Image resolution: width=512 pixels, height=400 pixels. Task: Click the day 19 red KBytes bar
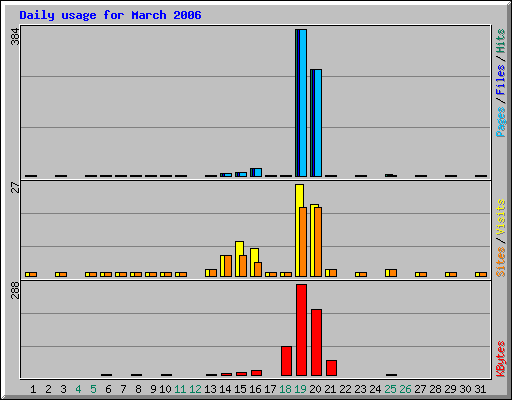tap(301, 330)
